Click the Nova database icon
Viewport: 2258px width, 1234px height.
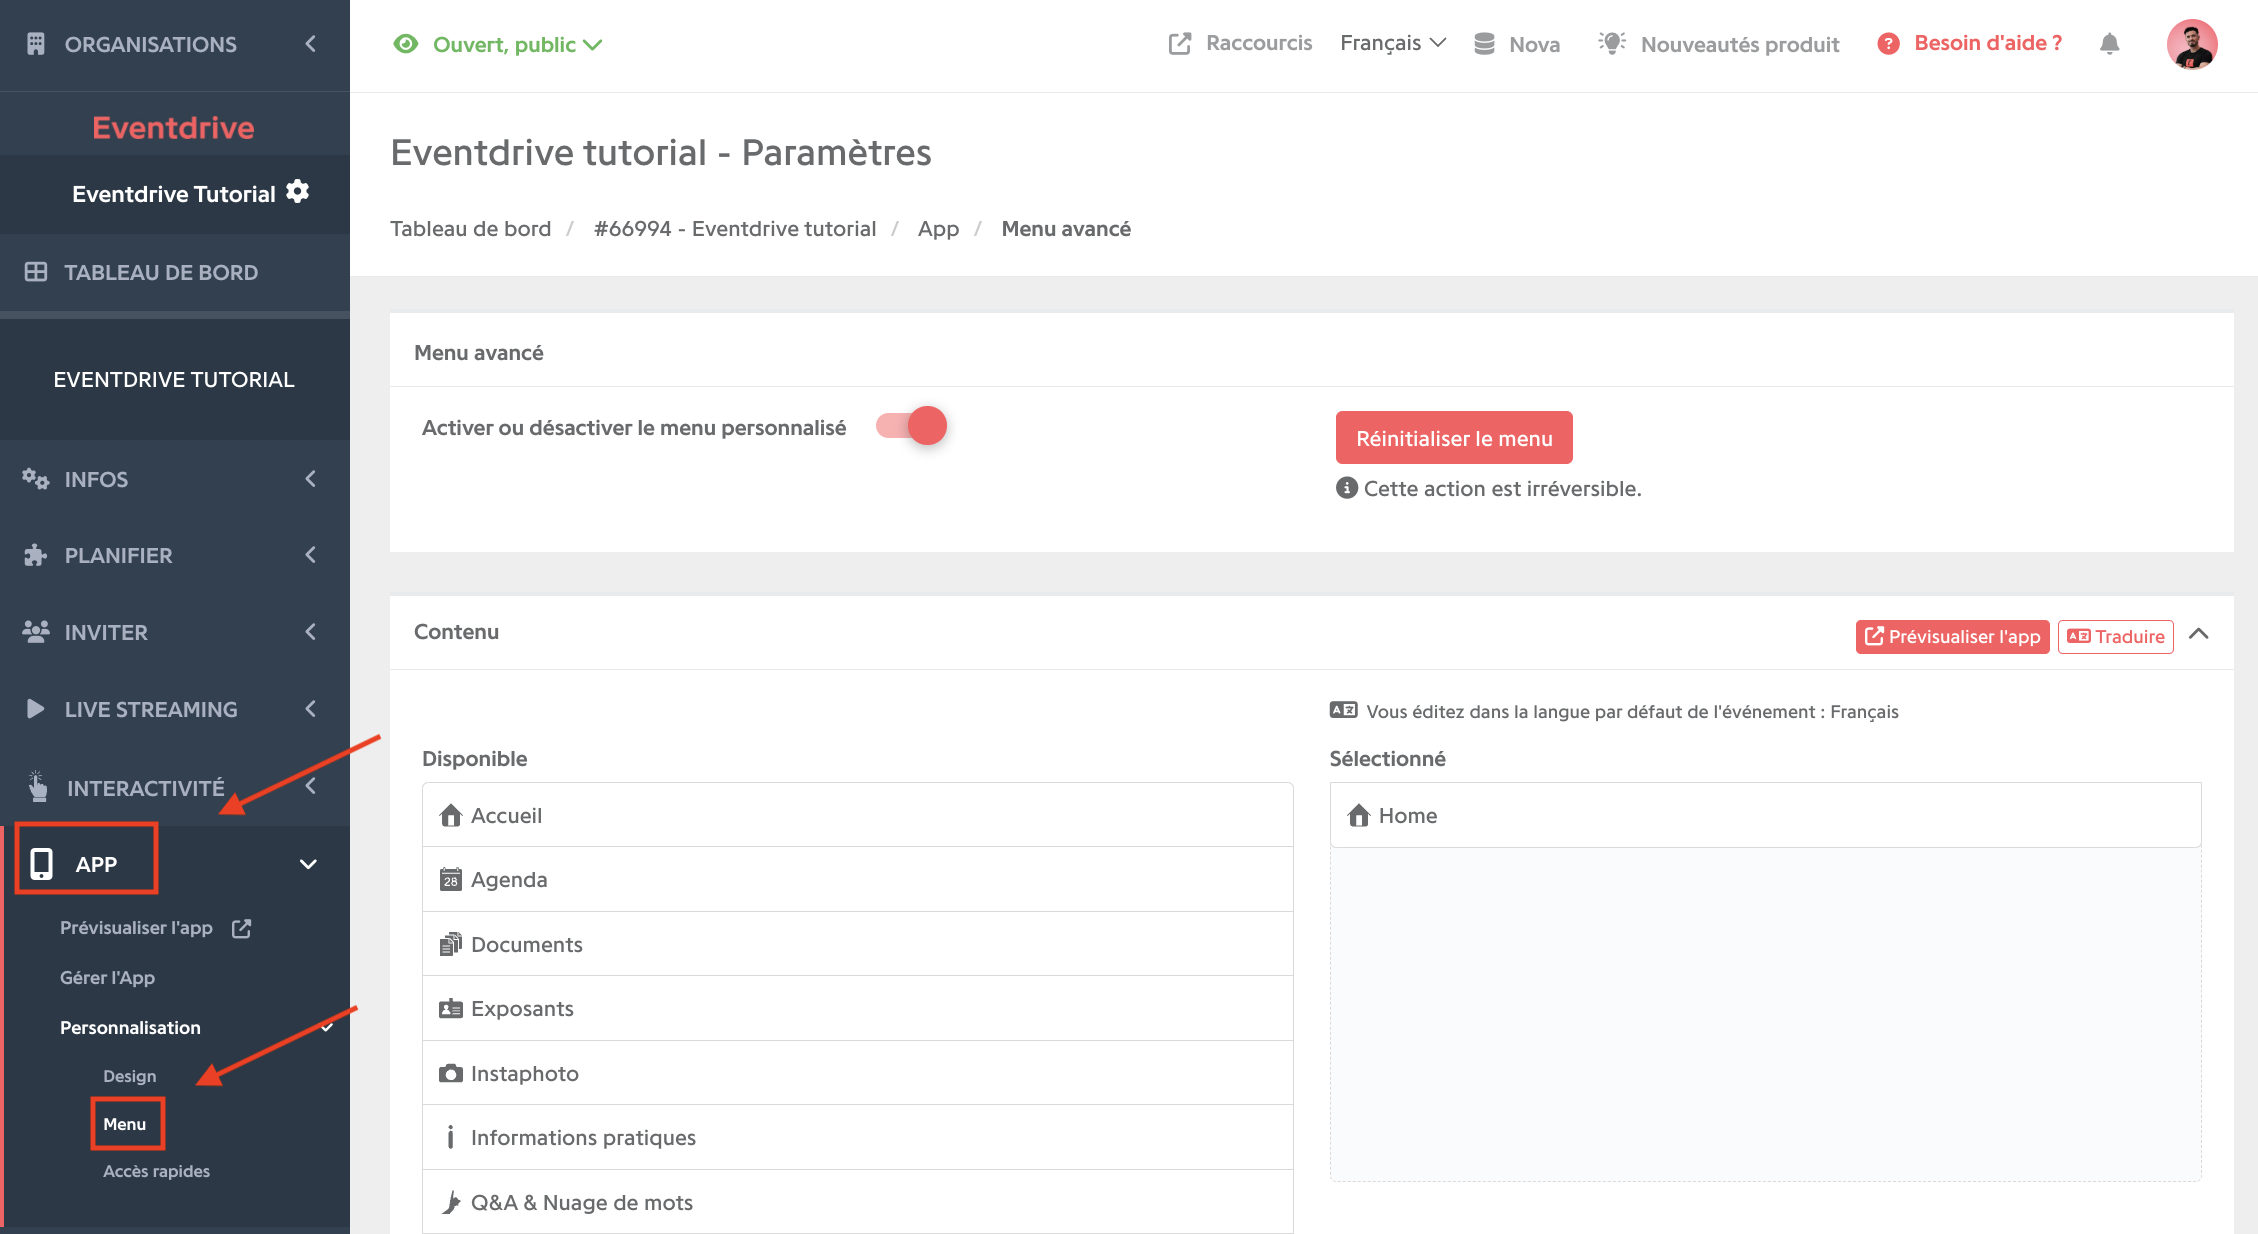tap(1484, 44)
